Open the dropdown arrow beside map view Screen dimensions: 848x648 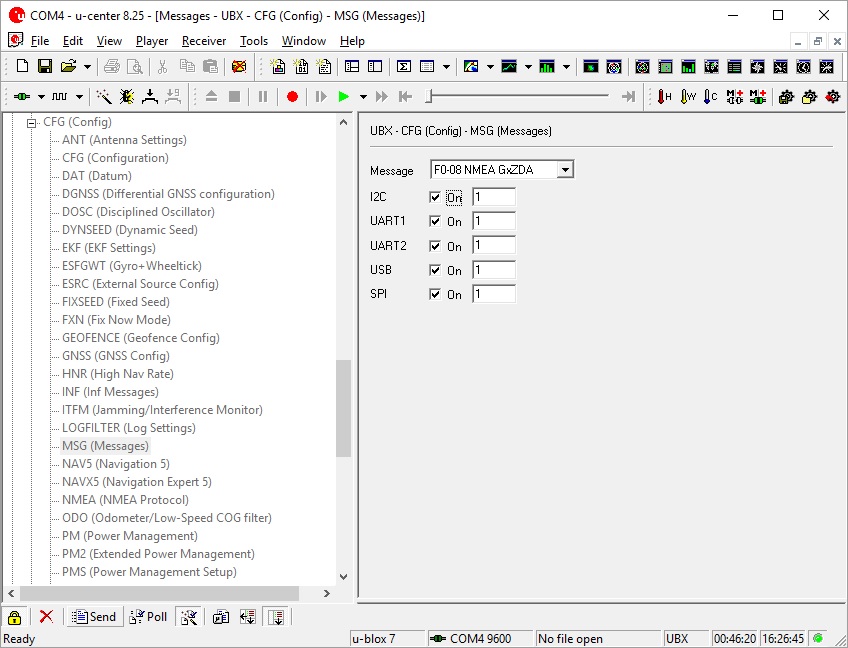[490, 67]
